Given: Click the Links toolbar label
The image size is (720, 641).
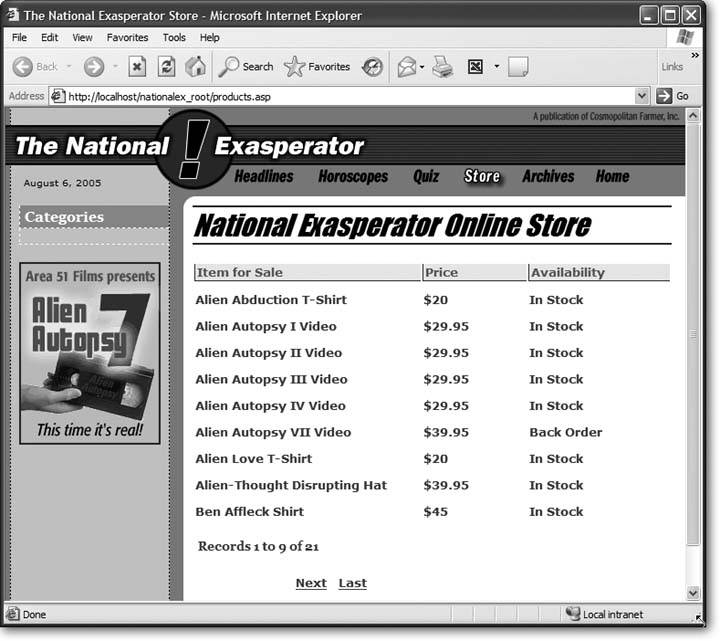Looking at the screenshot, I should coord(672,67).
